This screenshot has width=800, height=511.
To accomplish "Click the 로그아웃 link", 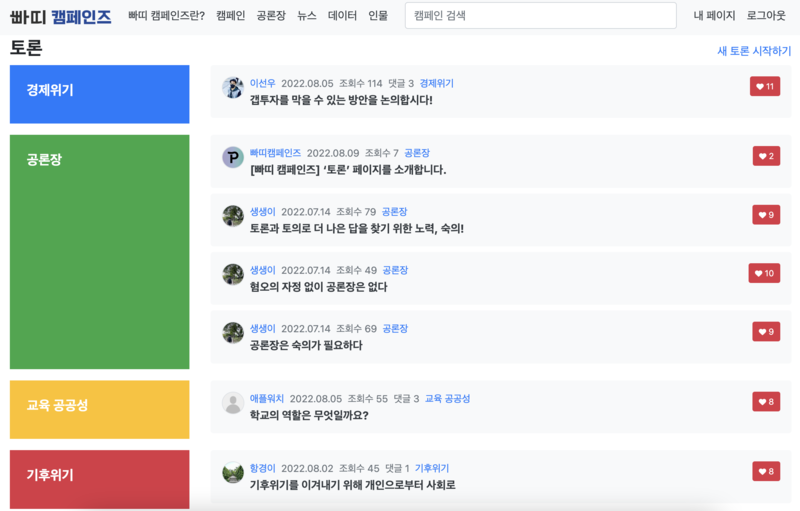I will pos(766,16).
